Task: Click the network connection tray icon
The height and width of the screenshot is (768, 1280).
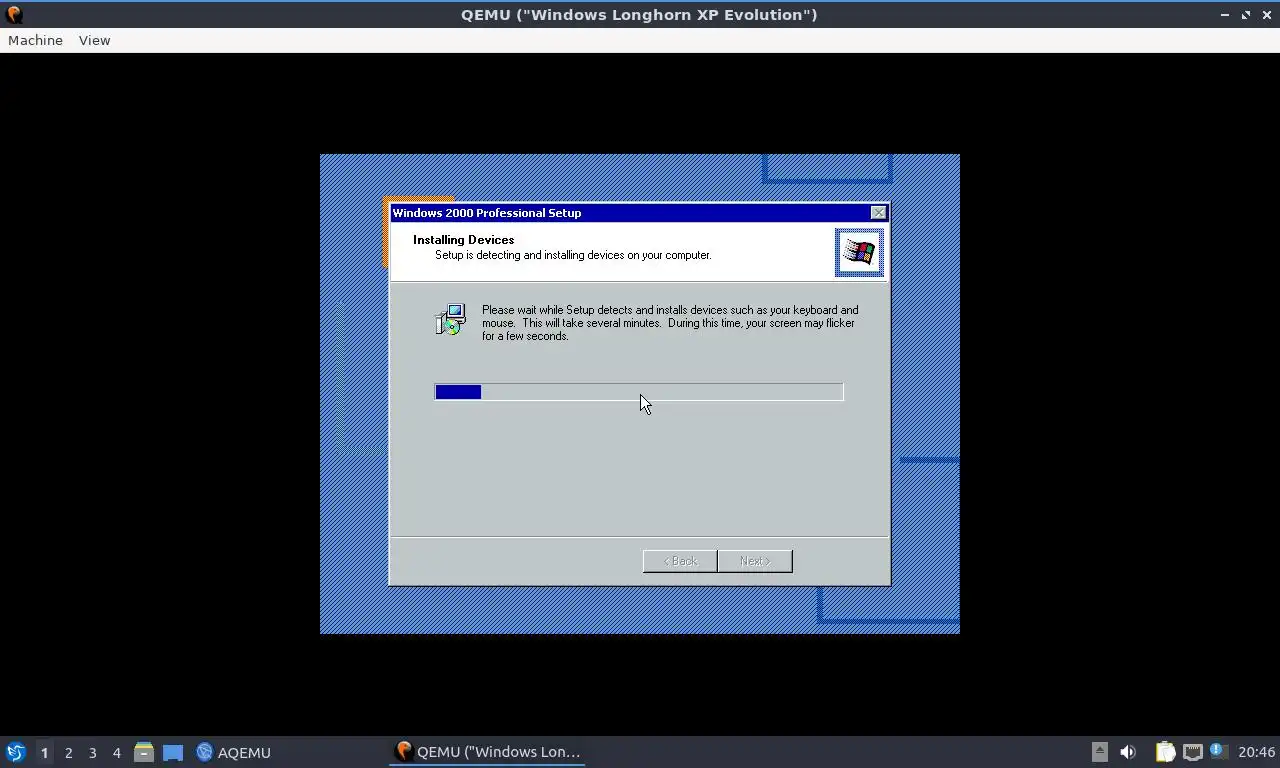Action: coord(1192,752)
